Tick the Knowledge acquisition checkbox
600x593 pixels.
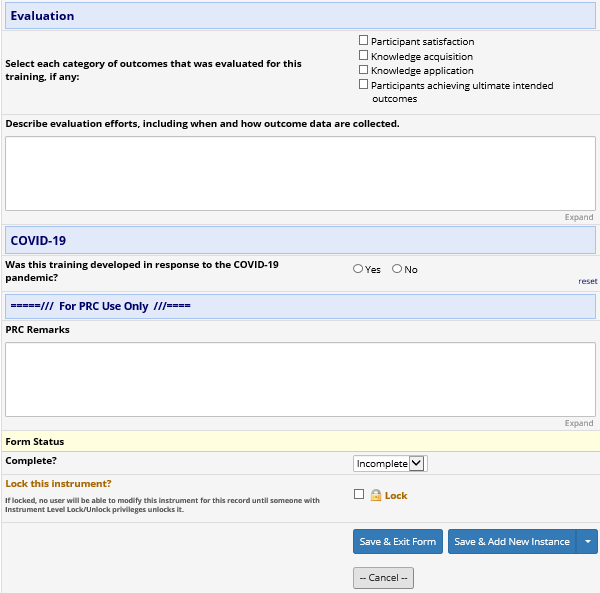pyautogui.click(x=364, y=56)
